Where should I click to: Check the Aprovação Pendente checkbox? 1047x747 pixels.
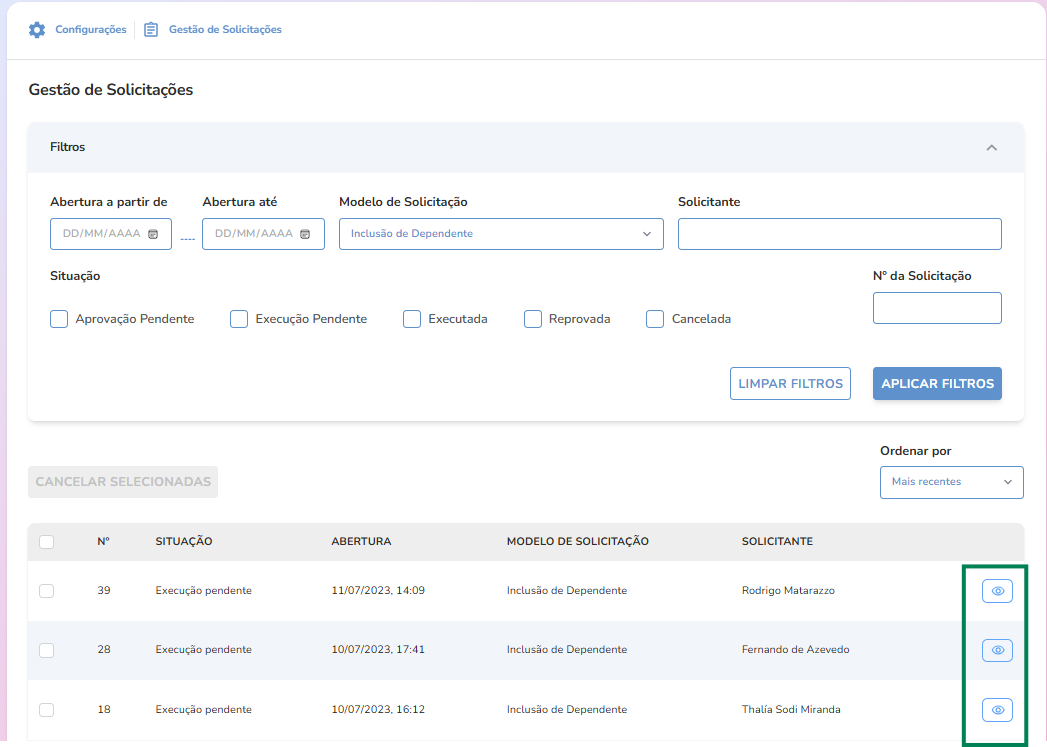(x=59, y=319)
